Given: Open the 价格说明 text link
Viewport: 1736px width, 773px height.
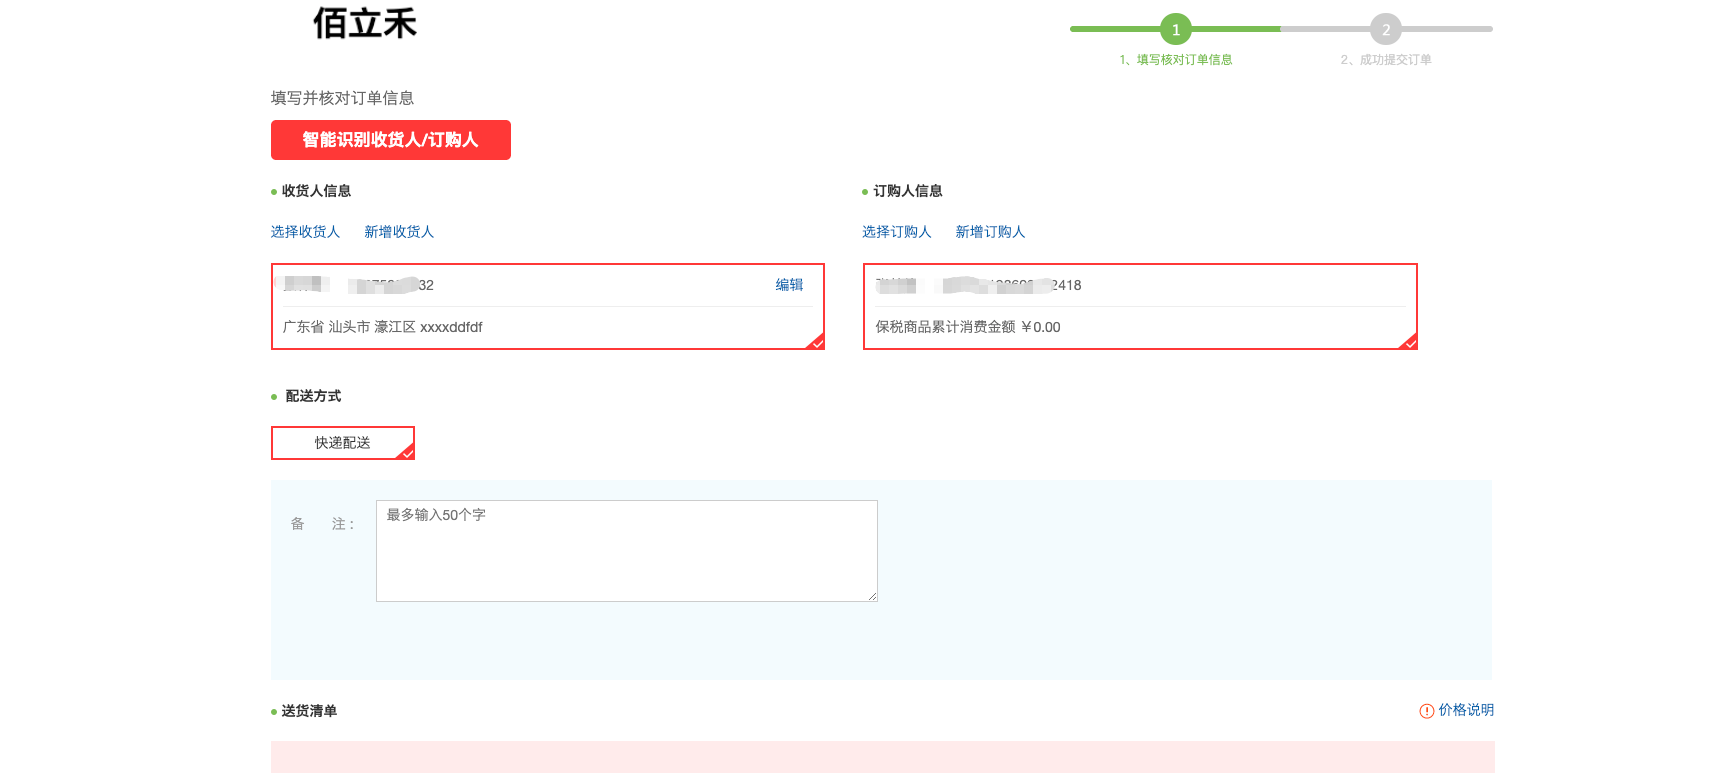Looking at the screenshot, I should [1466, 710].
